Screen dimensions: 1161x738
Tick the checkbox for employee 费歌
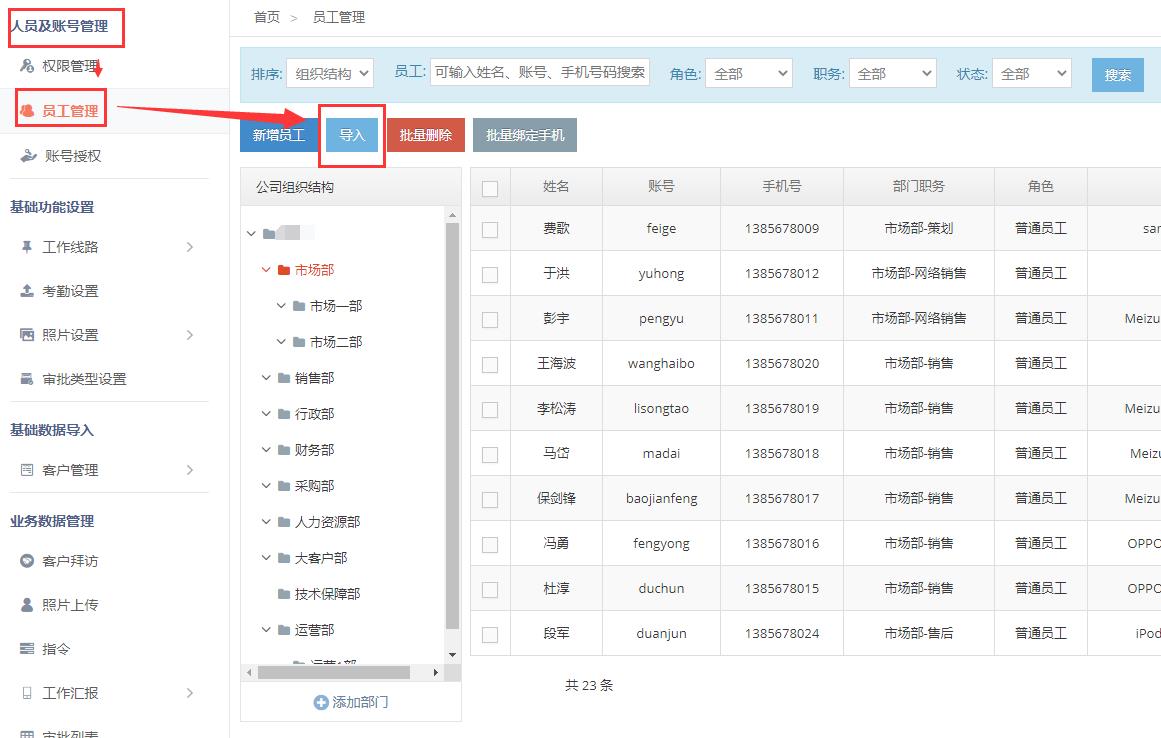pyautogui.click(x=490, y=229)
